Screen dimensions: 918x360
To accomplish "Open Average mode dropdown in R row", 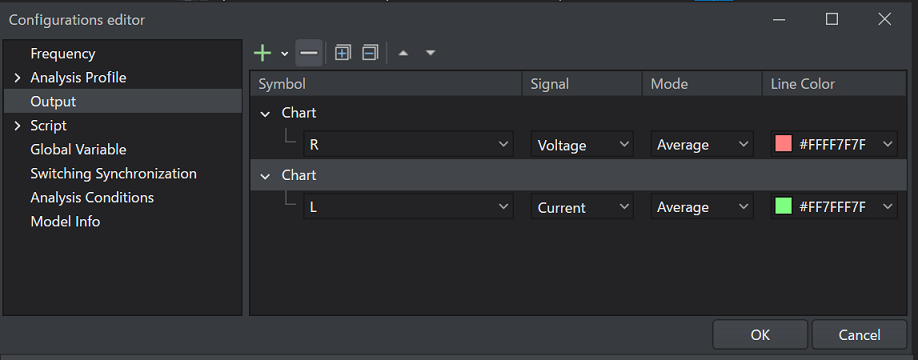I will 702,144.
